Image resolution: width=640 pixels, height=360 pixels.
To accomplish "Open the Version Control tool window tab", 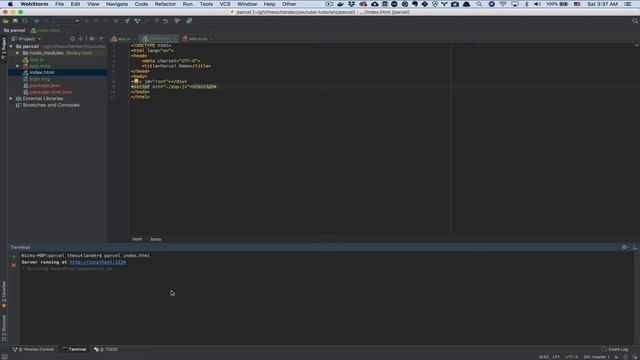I will (x=33, y=349).
